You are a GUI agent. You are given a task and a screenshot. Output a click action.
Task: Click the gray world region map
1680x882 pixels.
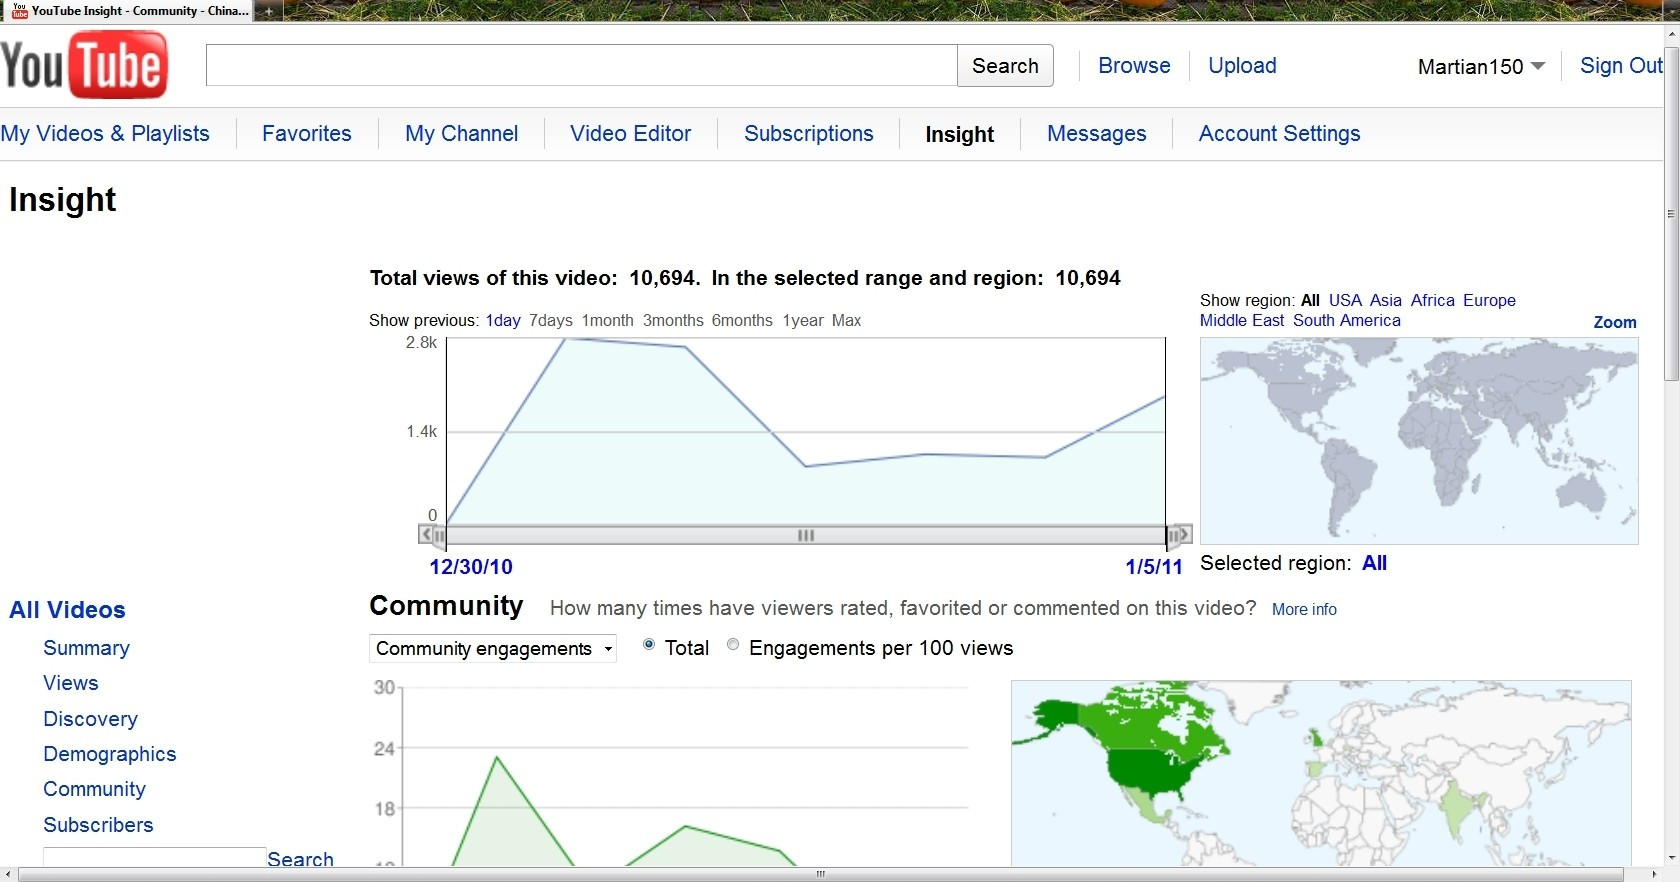point(1419,441)
